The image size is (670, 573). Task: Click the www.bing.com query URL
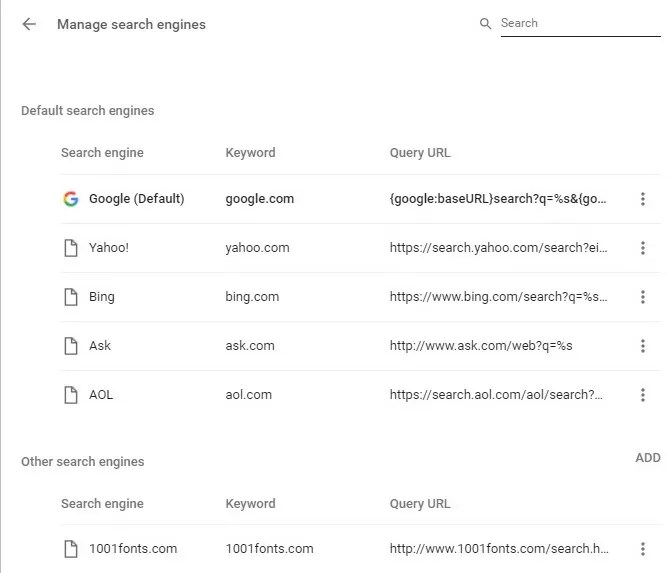pos(498,297)
